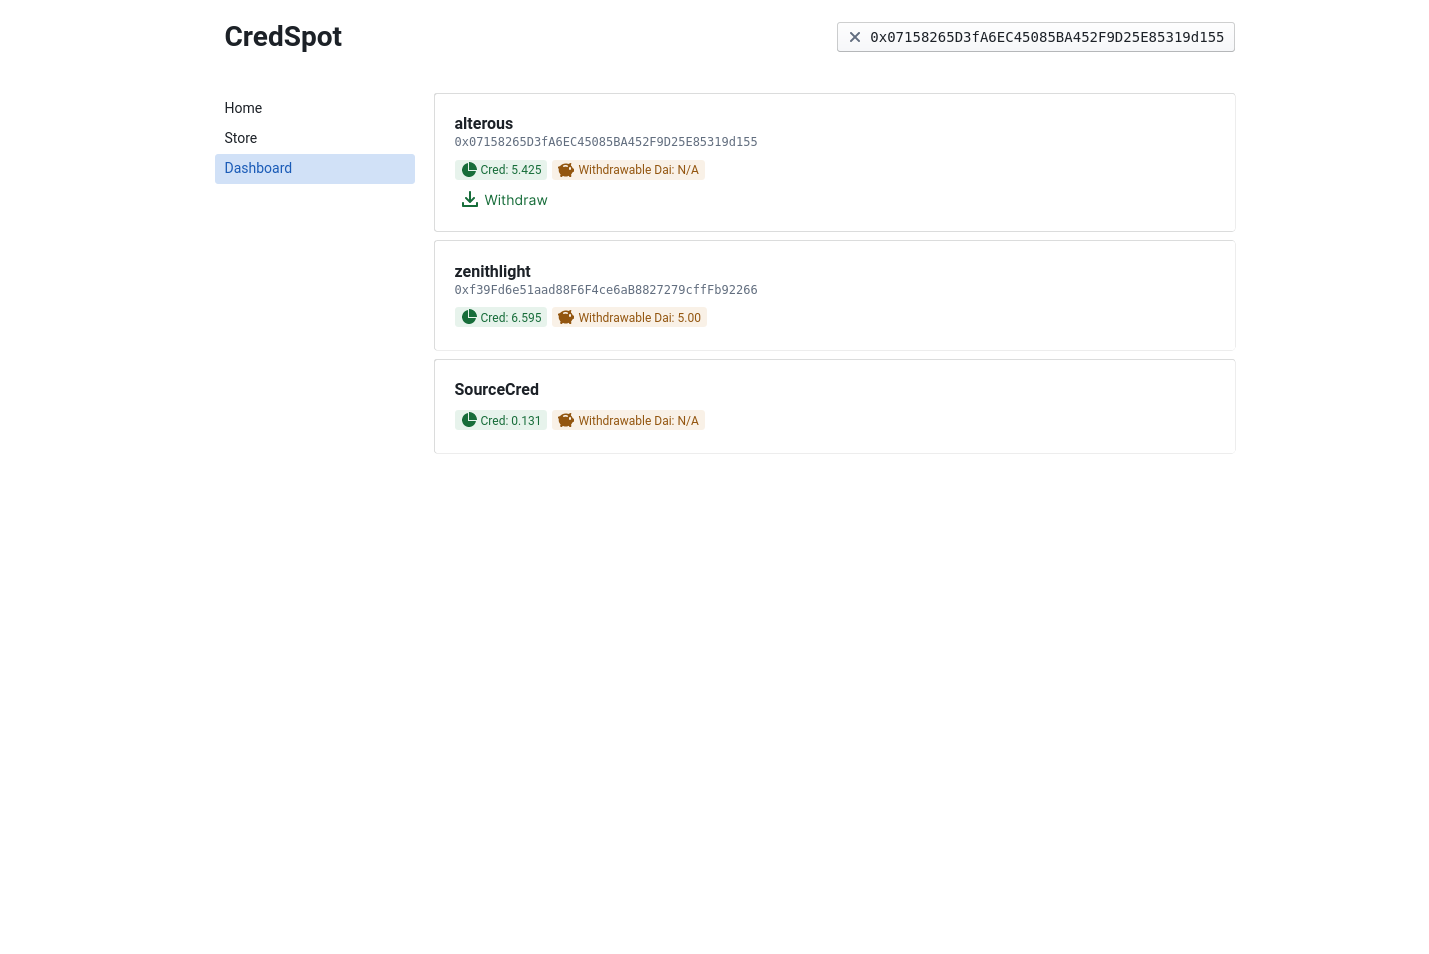1429x954 pixels.
Task: Click alterous 'Withdrawable Dai: N/A' text
Action: point(639,170)
